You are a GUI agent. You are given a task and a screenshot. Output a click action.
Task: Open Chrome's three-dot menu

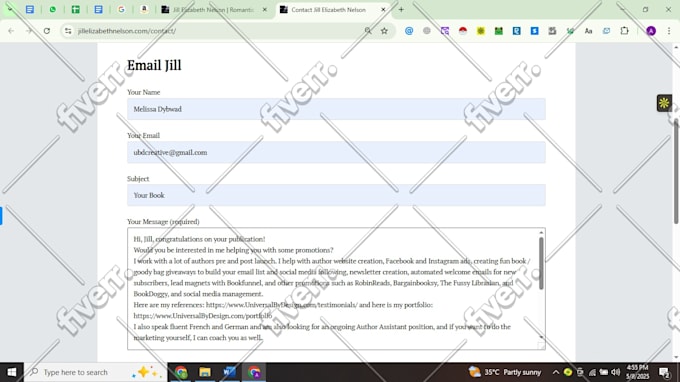tap(669, 31)
